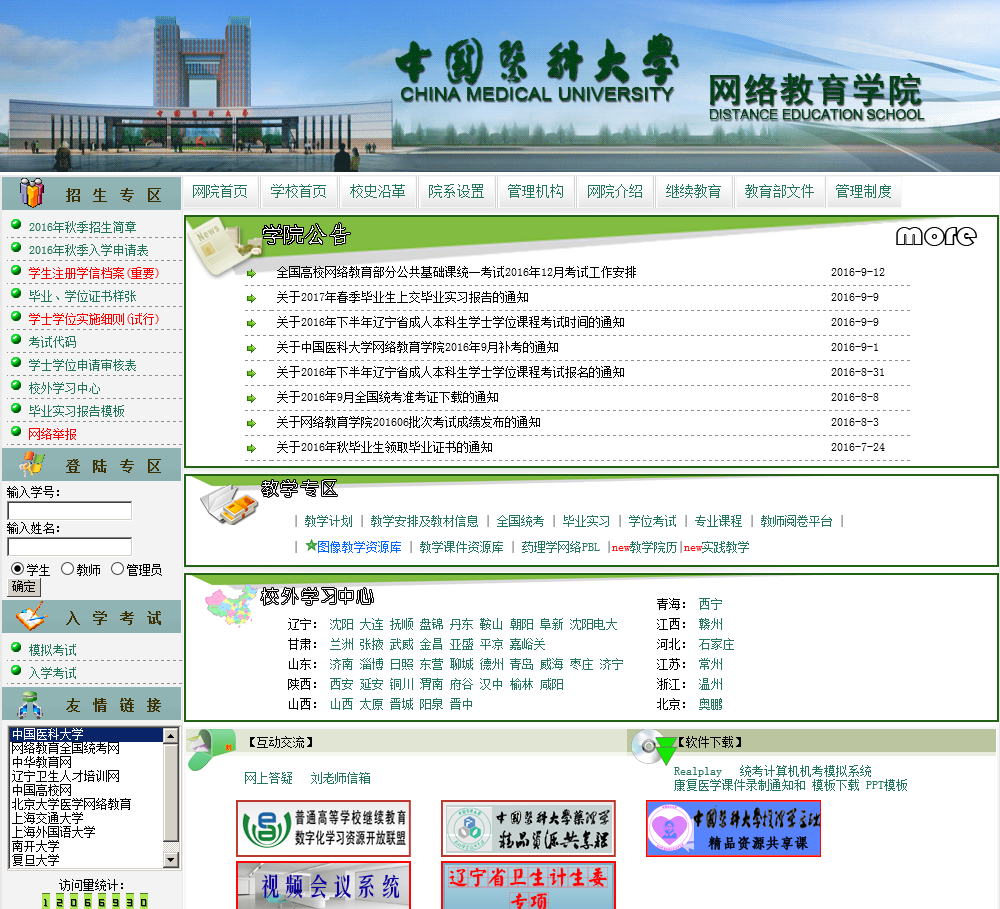Pick 上海交通大学 in the links list
The image size is (1000, 909).
click(48, 818)
